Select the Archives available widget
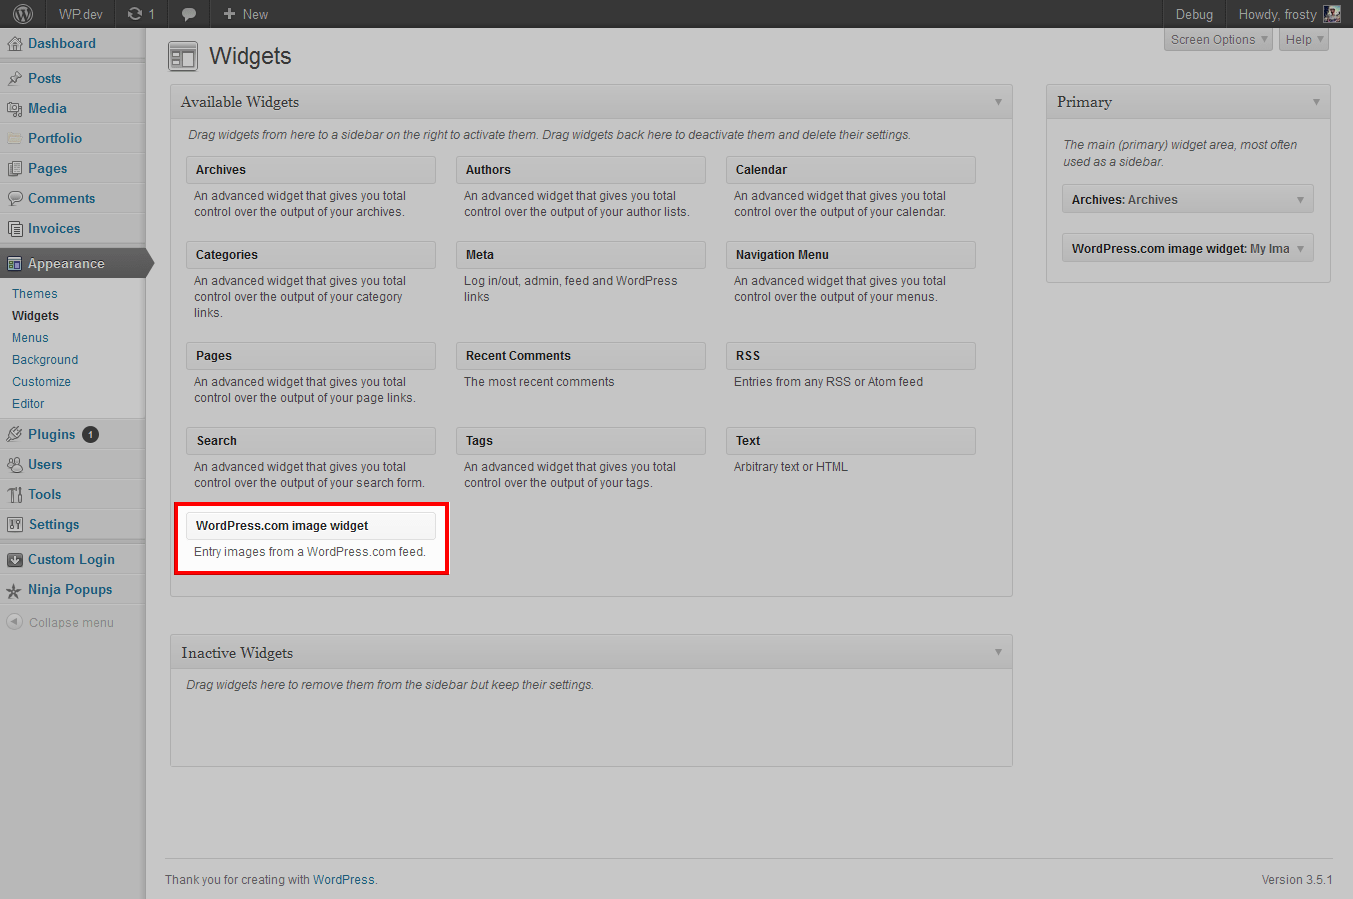 point(311,170)
